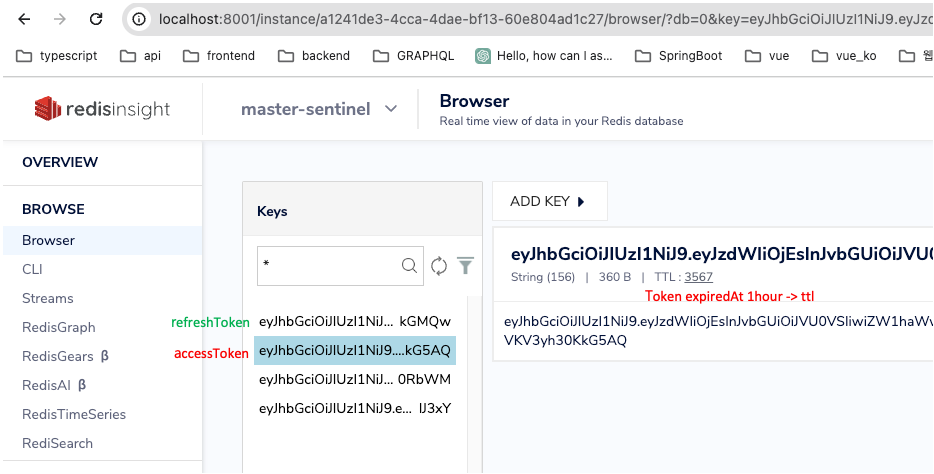Select the key ending in kG5AQ
The image size is (934, 474).
tap(355, 351)
